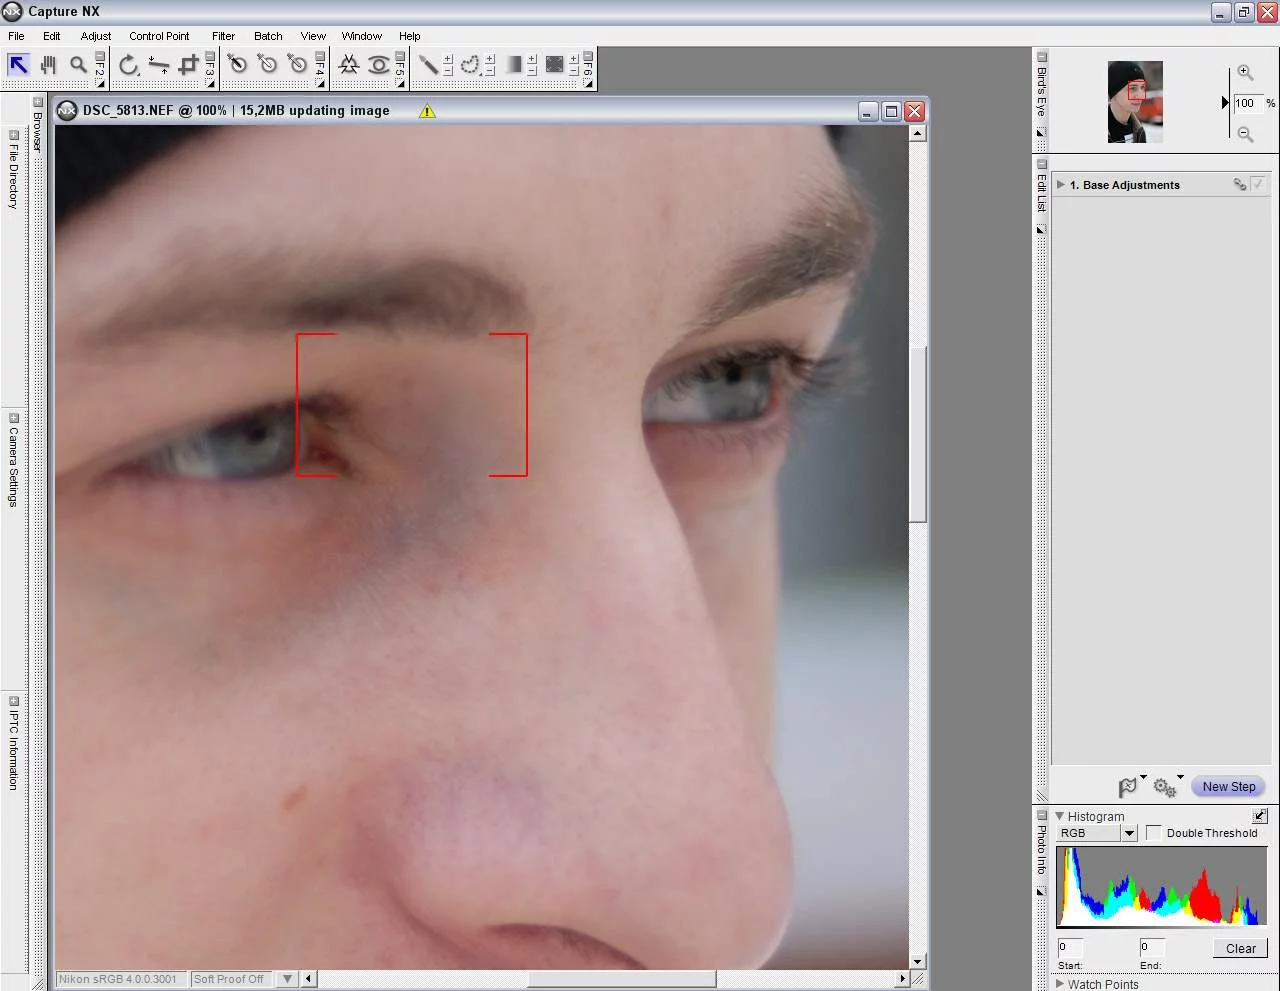Choose the Black Control Point tool

point(237,64)
